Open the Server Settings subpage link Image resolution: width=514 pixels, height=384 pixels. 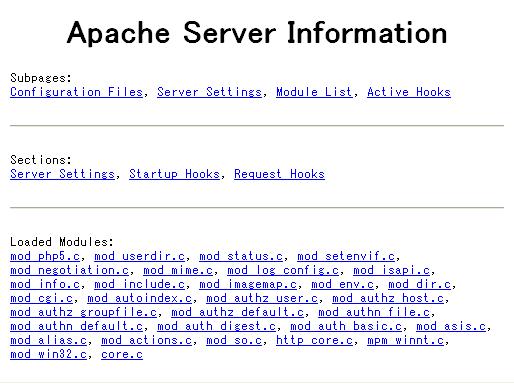pyautogui.click(x=209, y=92)
